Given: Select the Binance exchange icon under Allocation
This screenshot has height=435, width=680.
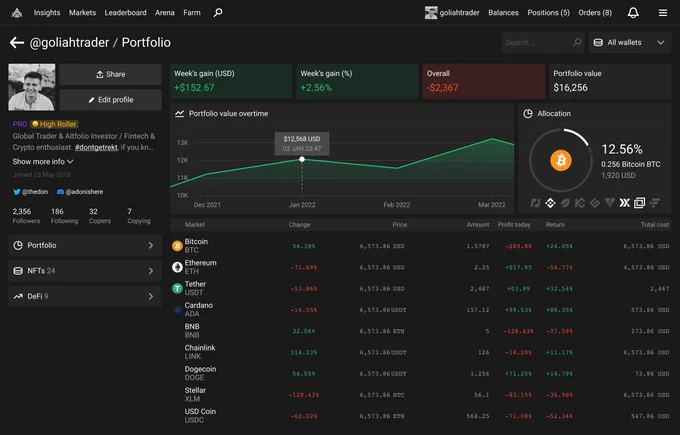Looking at the screenshot, I should coord(550,203).
